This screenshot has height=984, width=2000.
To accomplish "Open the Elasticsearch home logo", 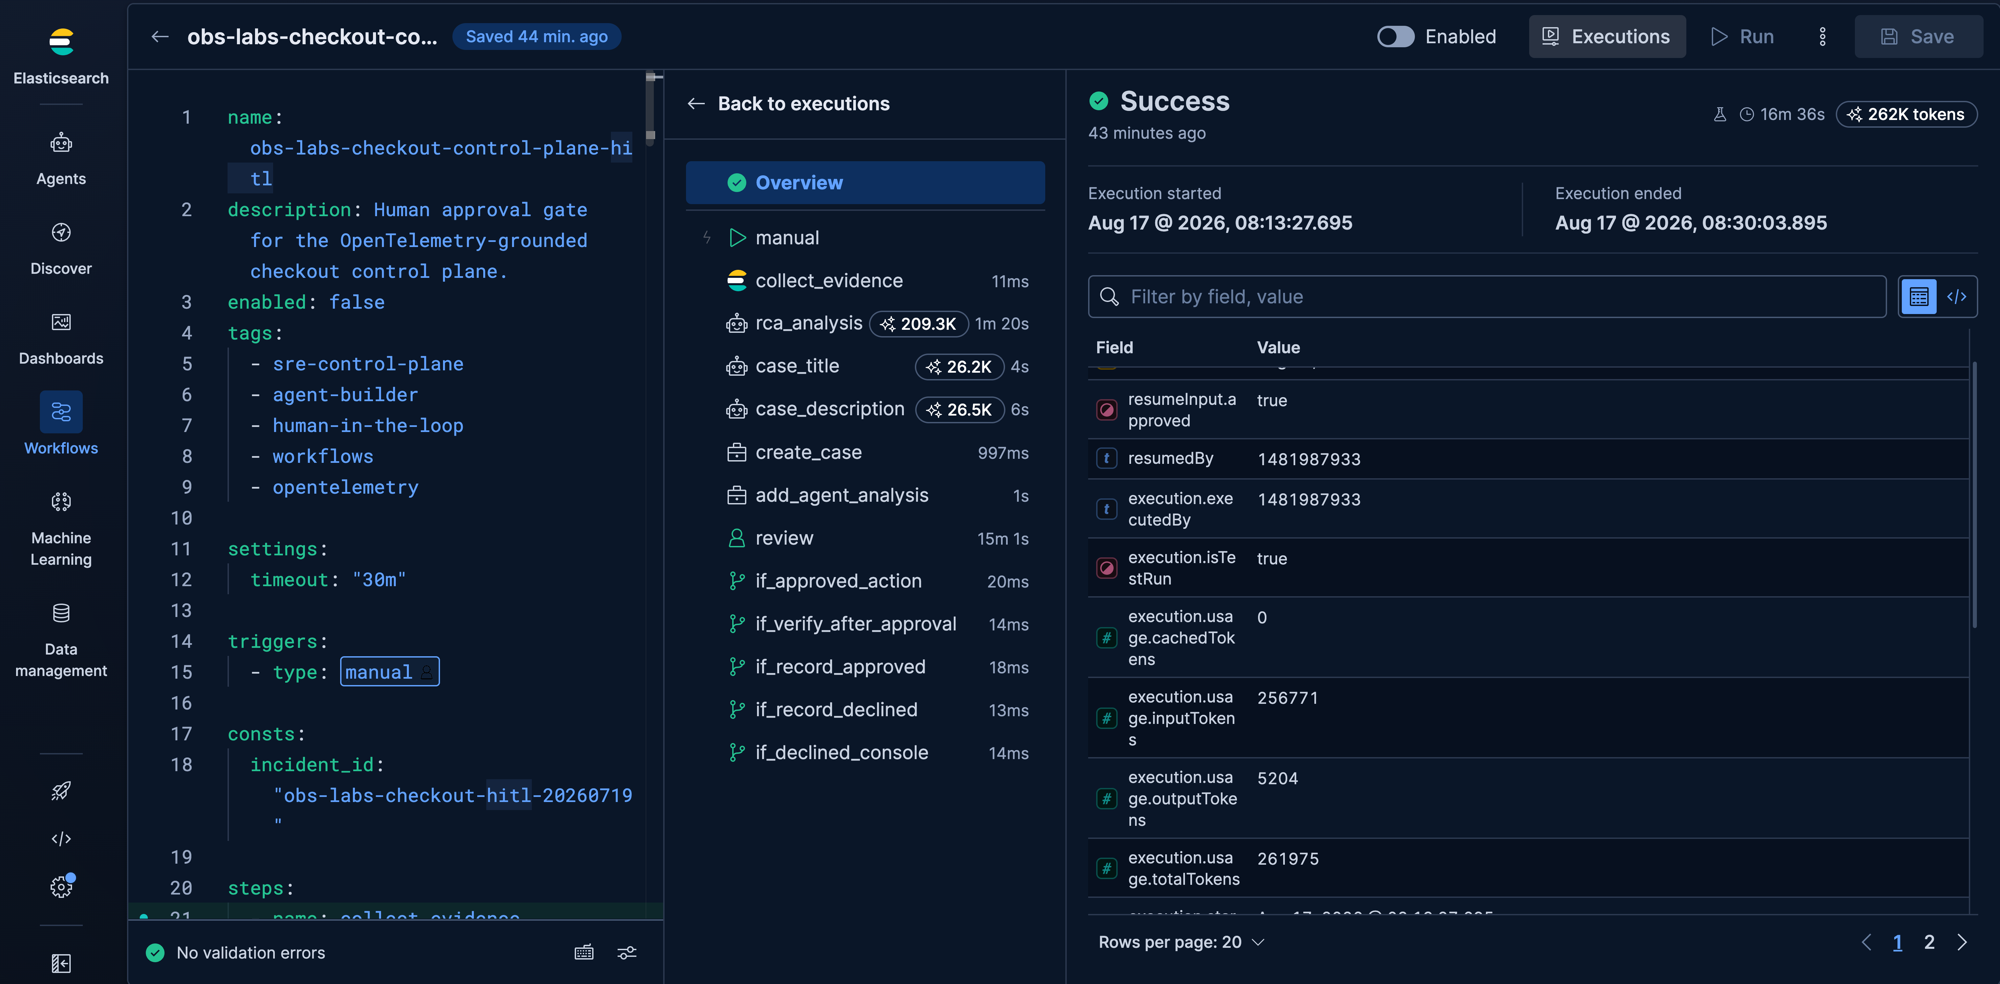I will (61, 42).
